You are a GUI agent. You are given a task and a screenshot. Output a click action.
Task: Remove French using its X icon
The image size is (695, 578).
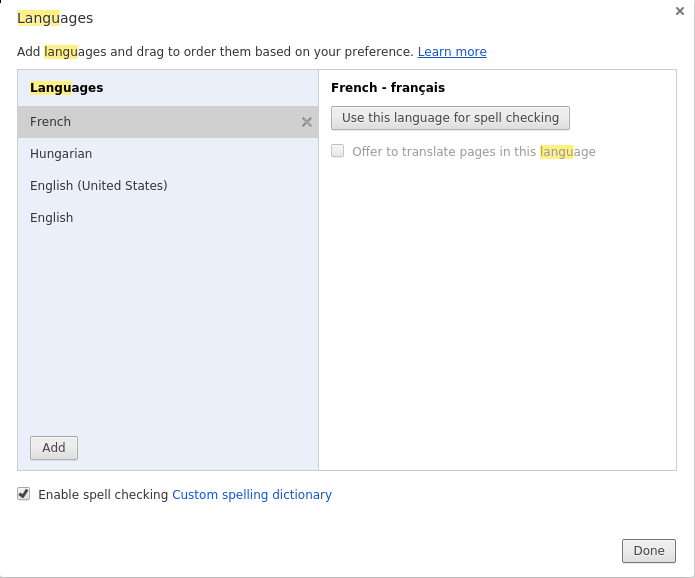pos(306,122)
